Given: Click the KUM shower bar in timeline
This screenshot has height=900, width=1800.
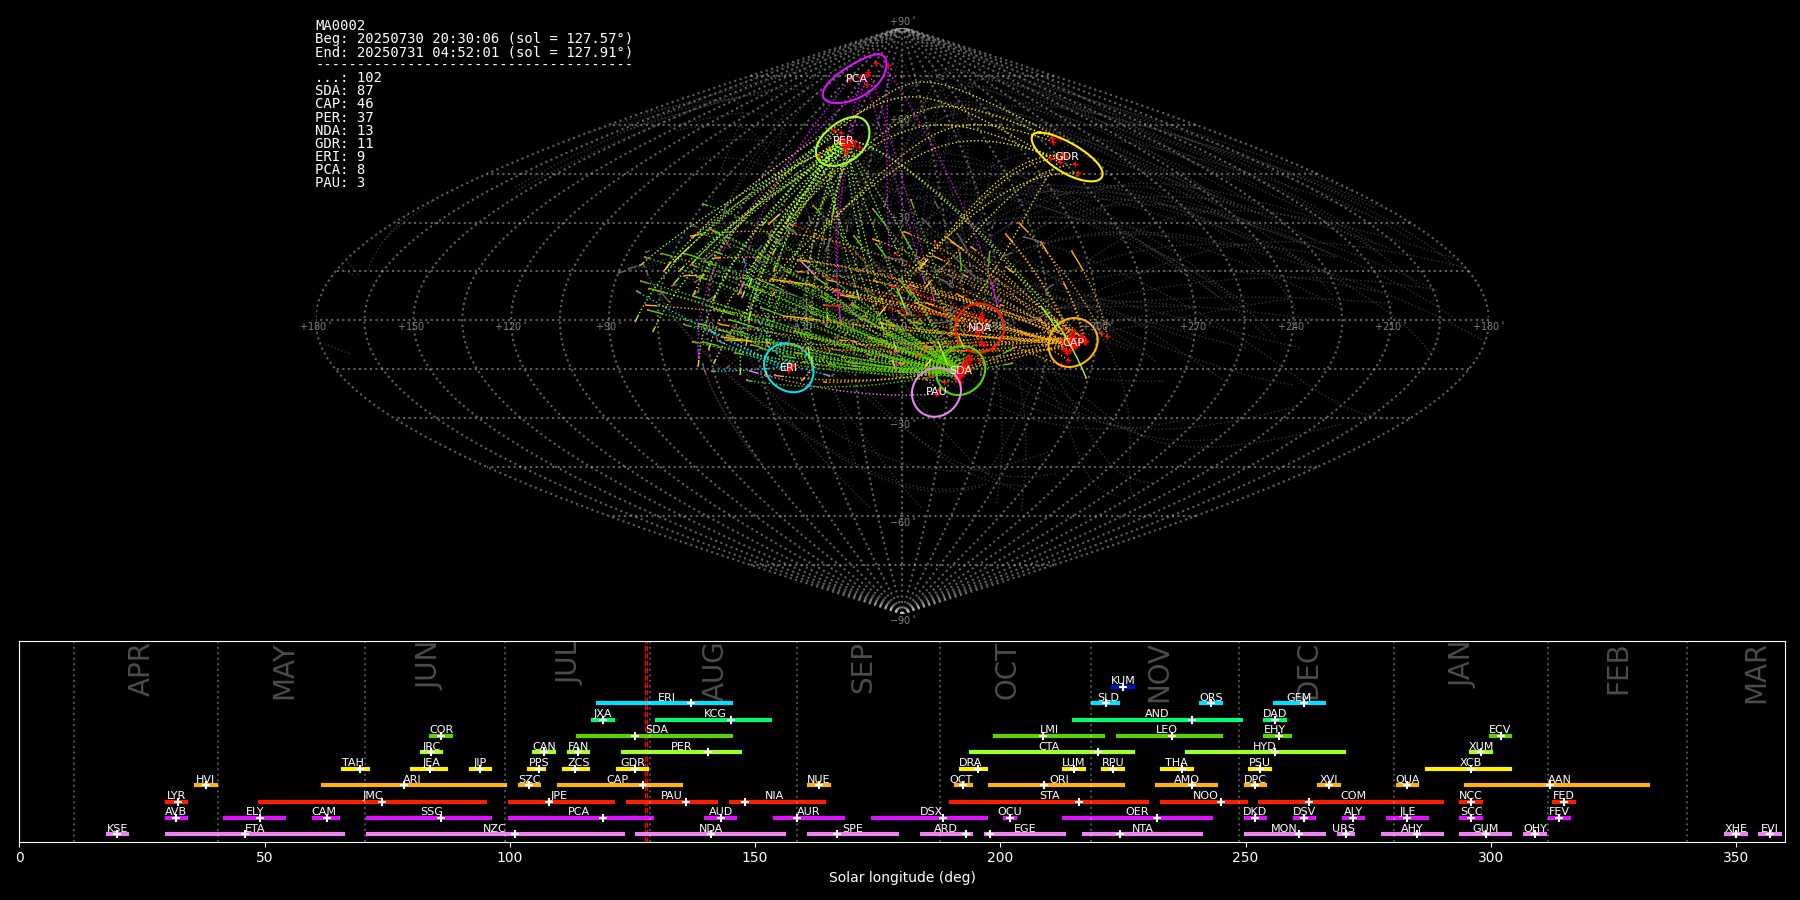Looking at the screenshot, I should 1123,687.
